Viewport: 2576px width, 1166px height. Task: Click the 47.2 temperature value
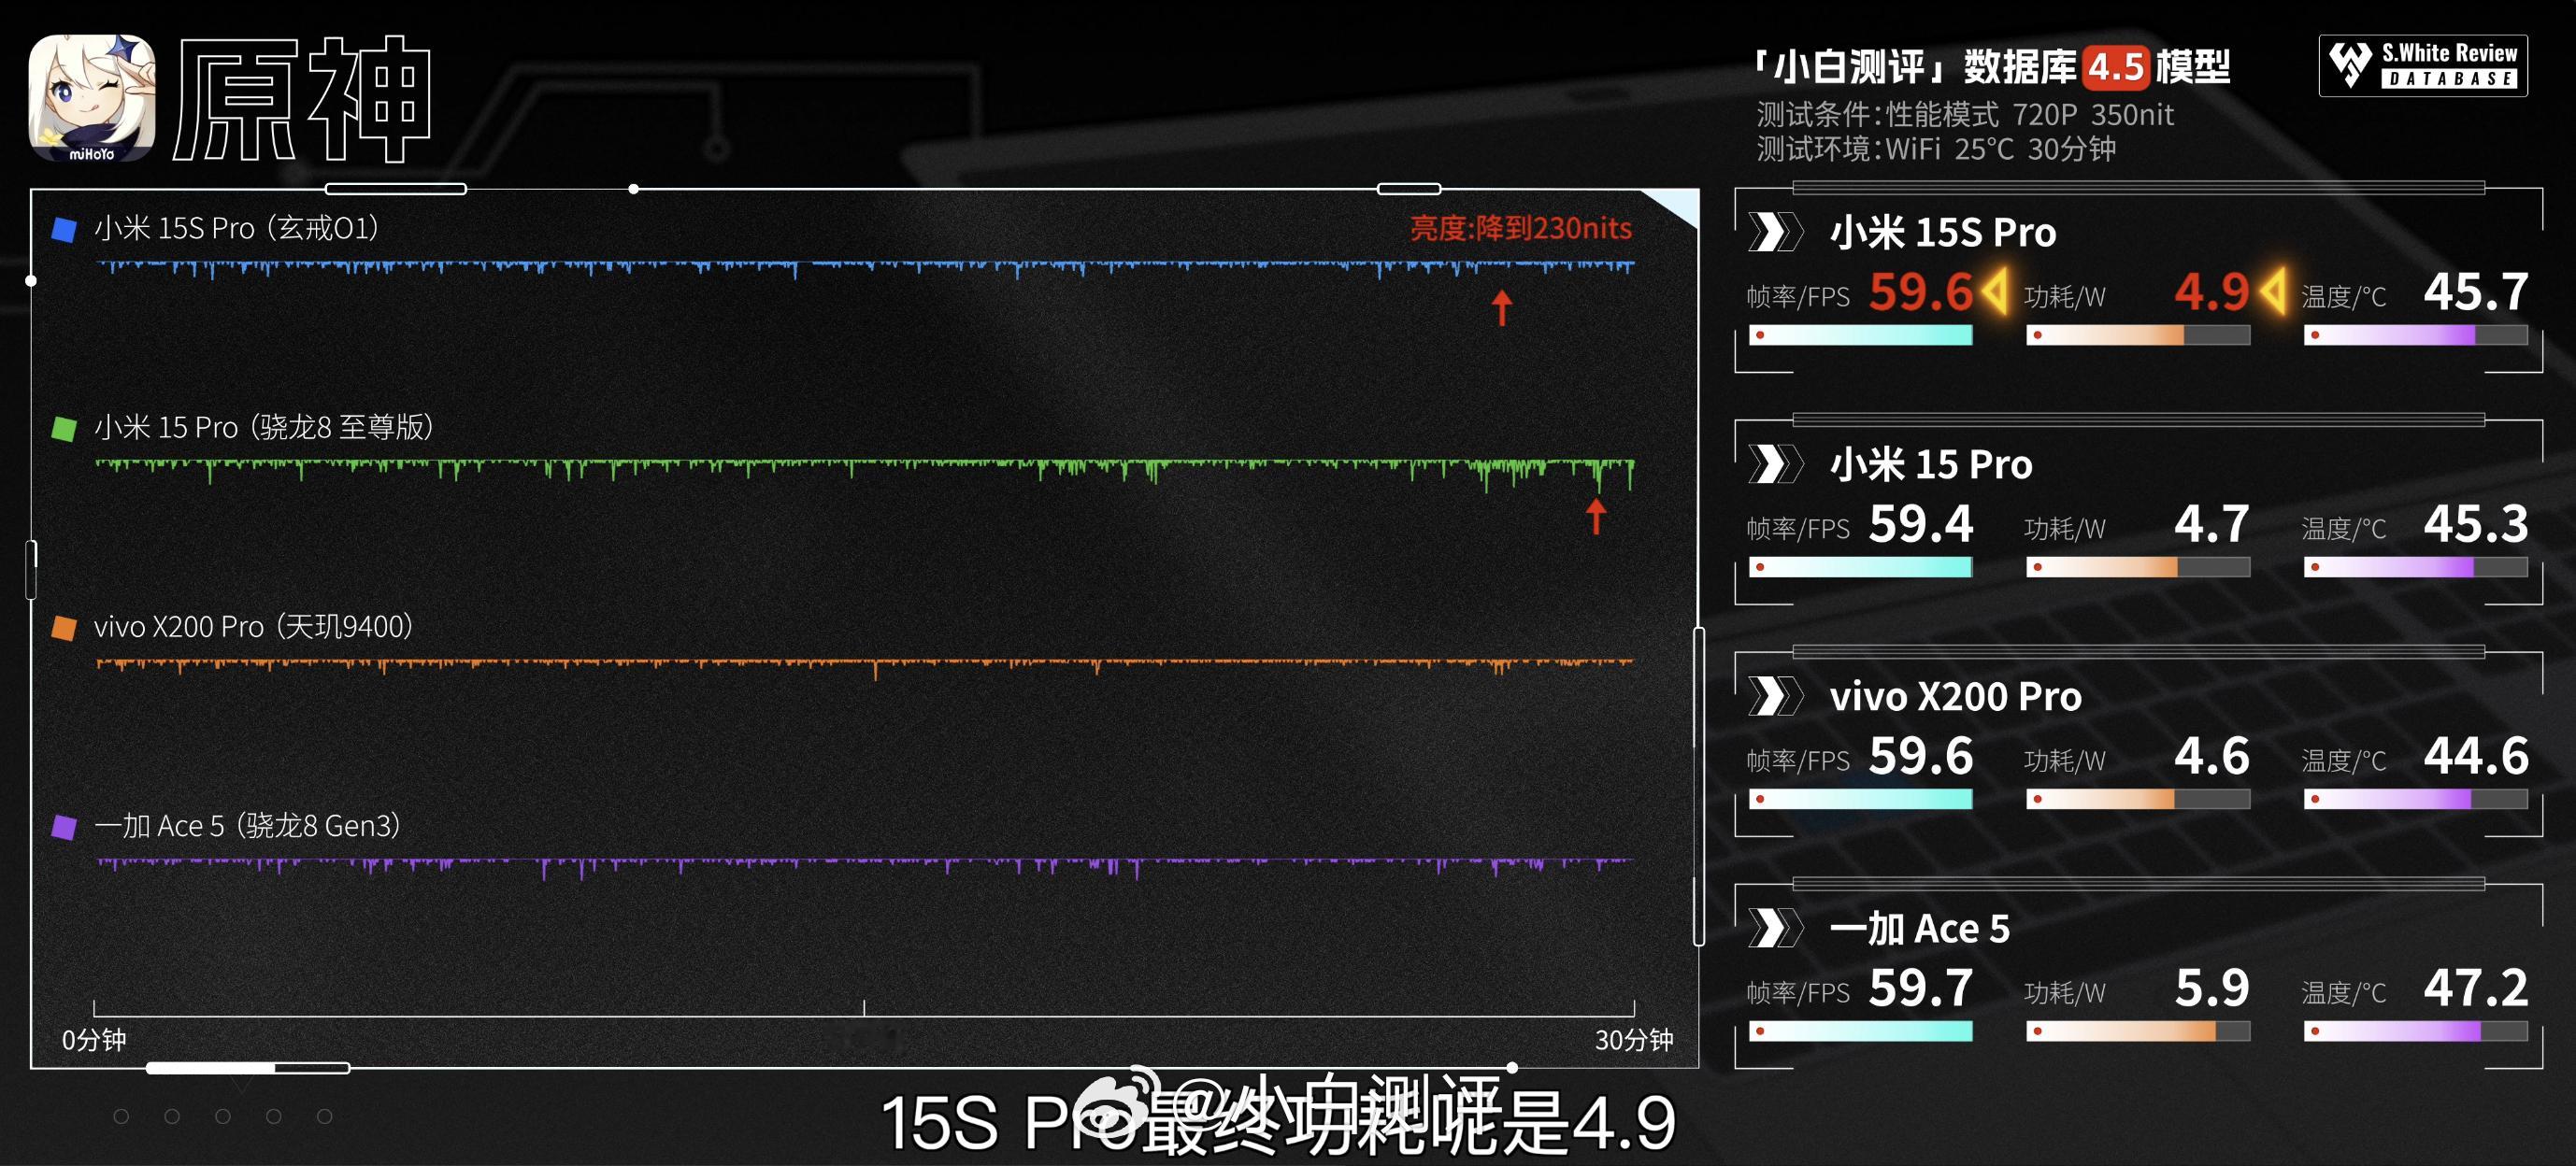(2476, 988)
